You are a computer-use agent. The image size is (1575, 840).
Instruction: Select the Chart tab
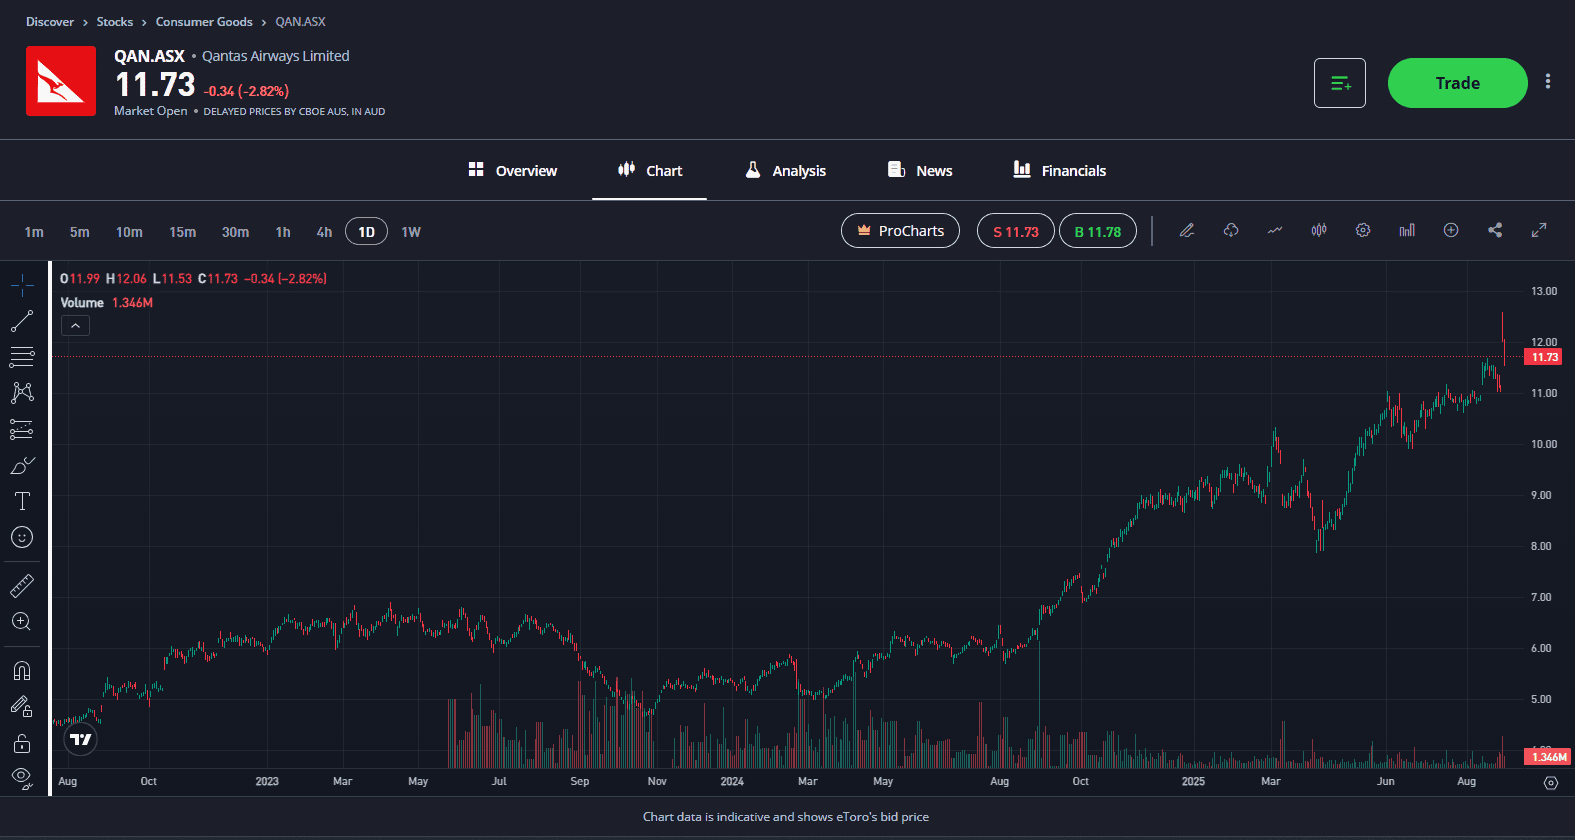[x=650, y=171]
